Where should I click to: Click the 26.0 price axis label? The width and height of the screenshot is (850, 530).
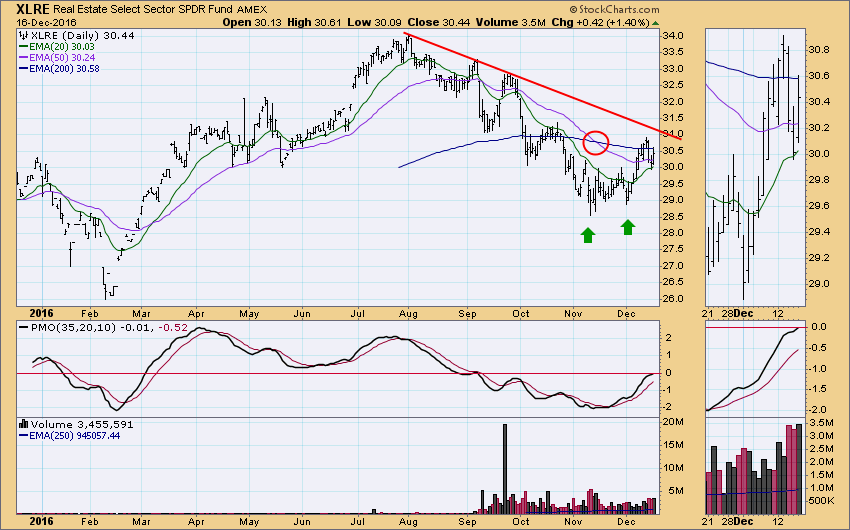click(x=674, y=299)
